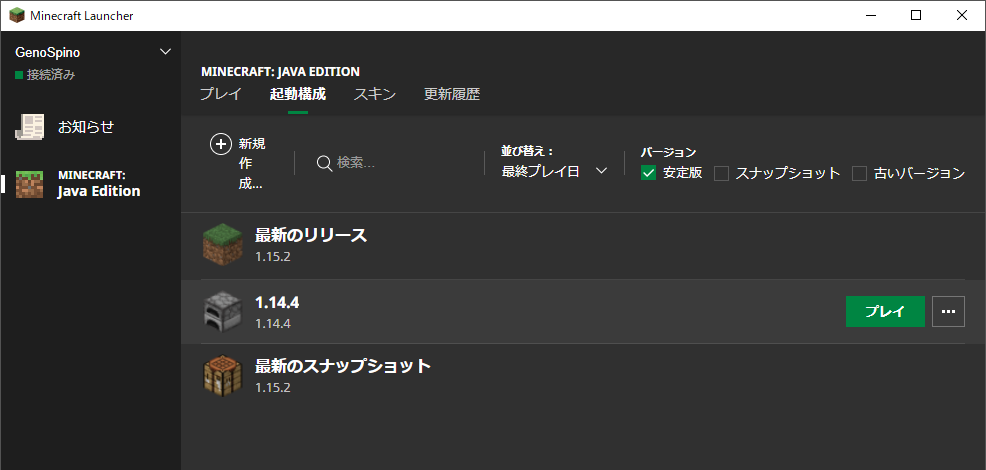Open the 並び替え 最終プレイ日 dropdown
This screenshot has height=470, width=986.
pos(554,171)
